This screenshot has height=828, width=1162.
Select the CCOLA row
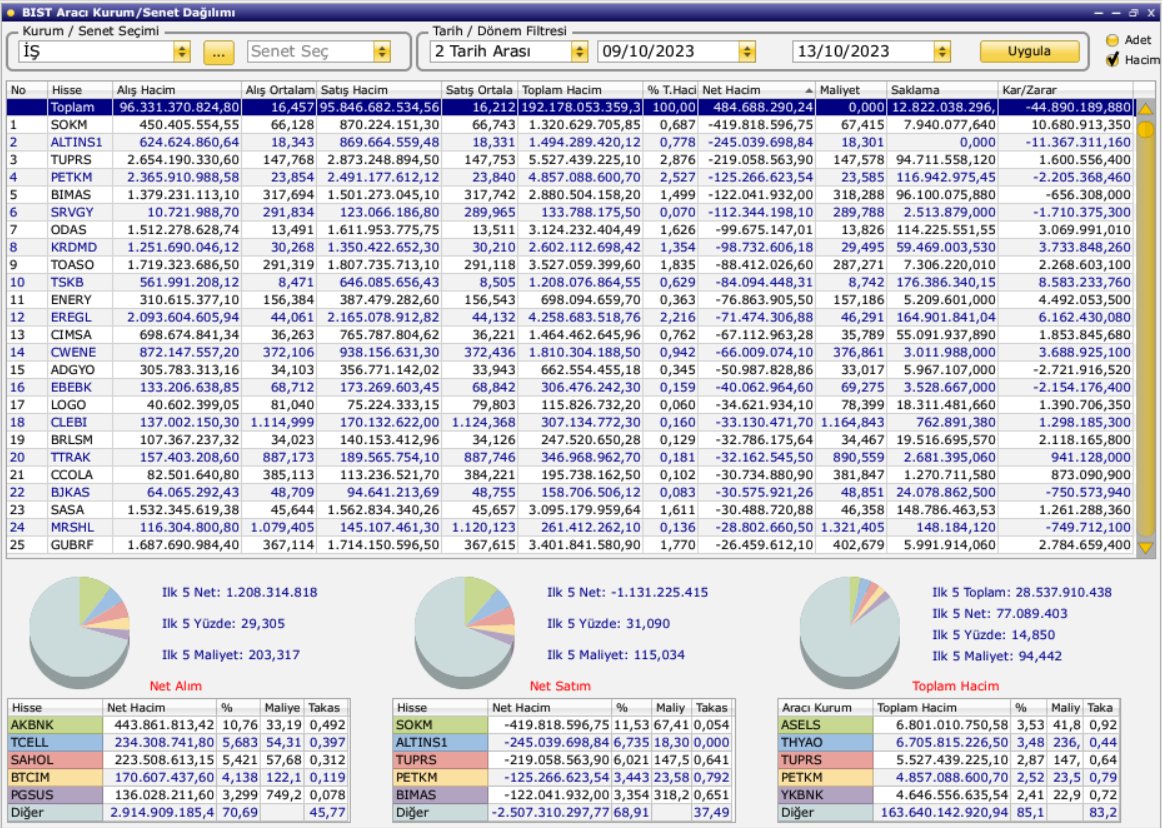click(x=570, y=474)
